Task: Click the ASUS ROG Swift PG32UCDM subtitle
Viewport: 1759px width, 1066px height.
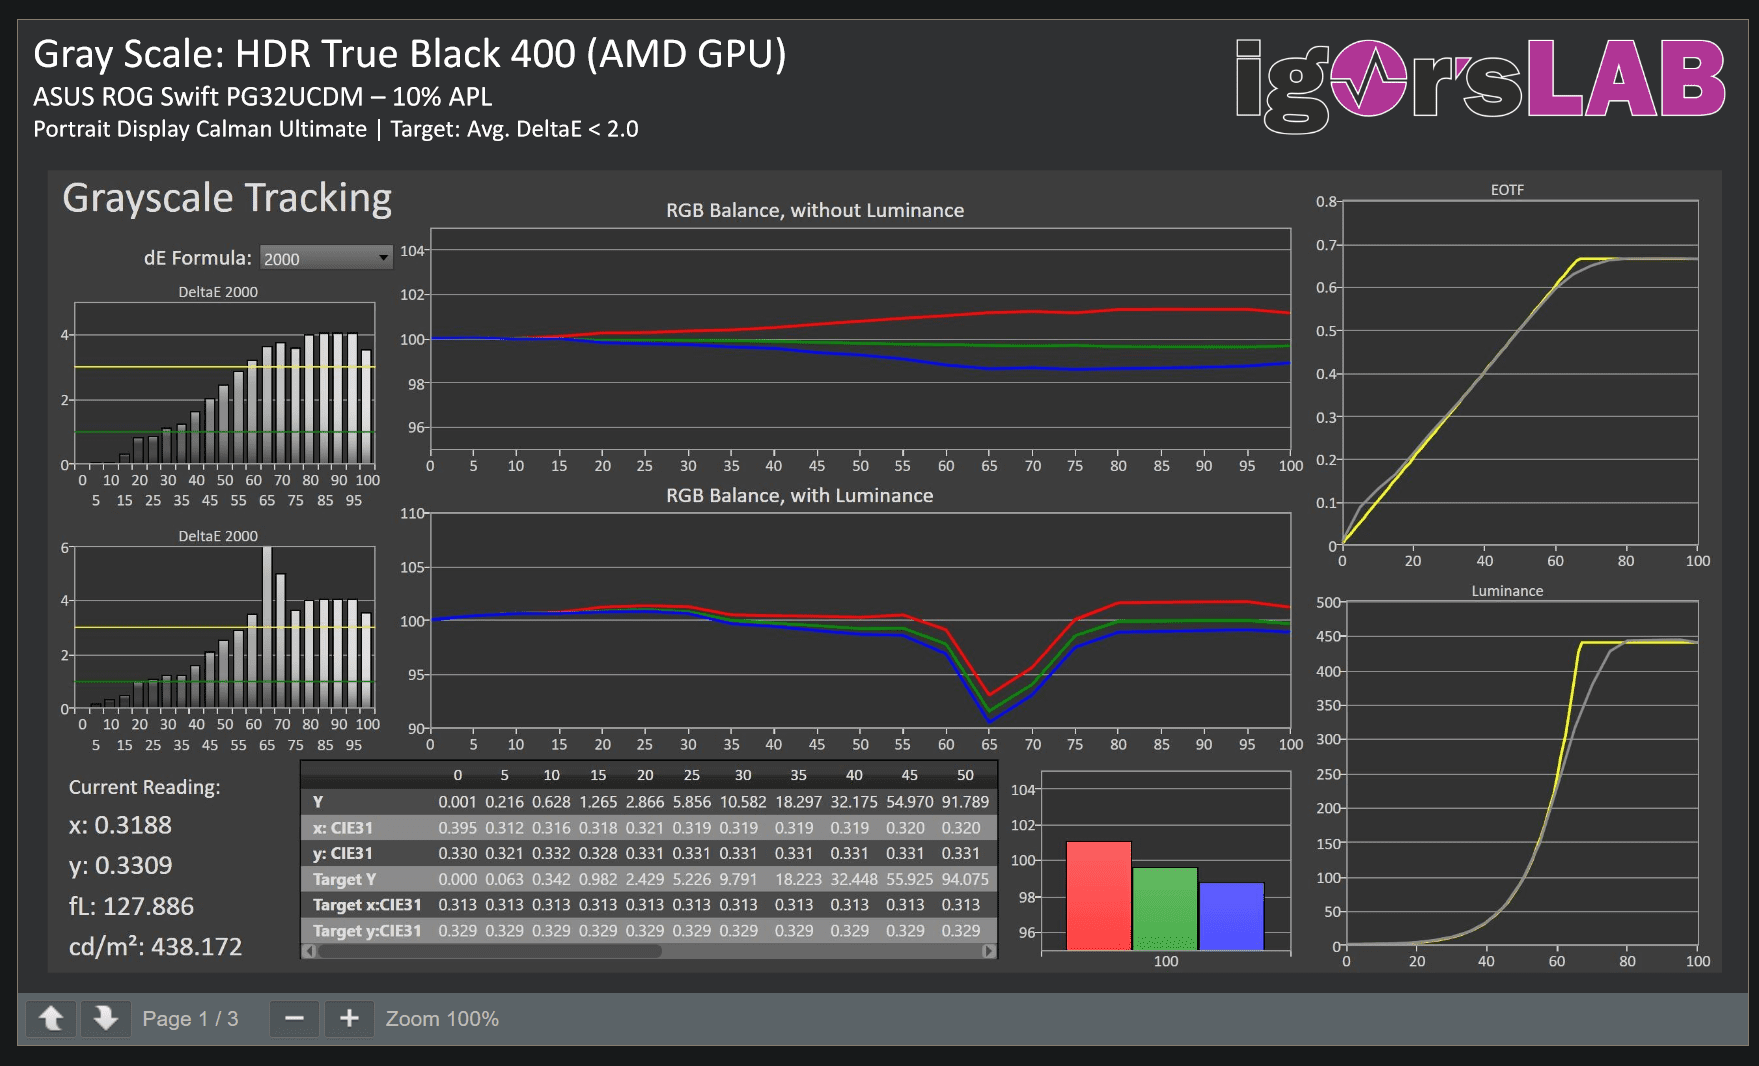Action: [x=263, y=97]
